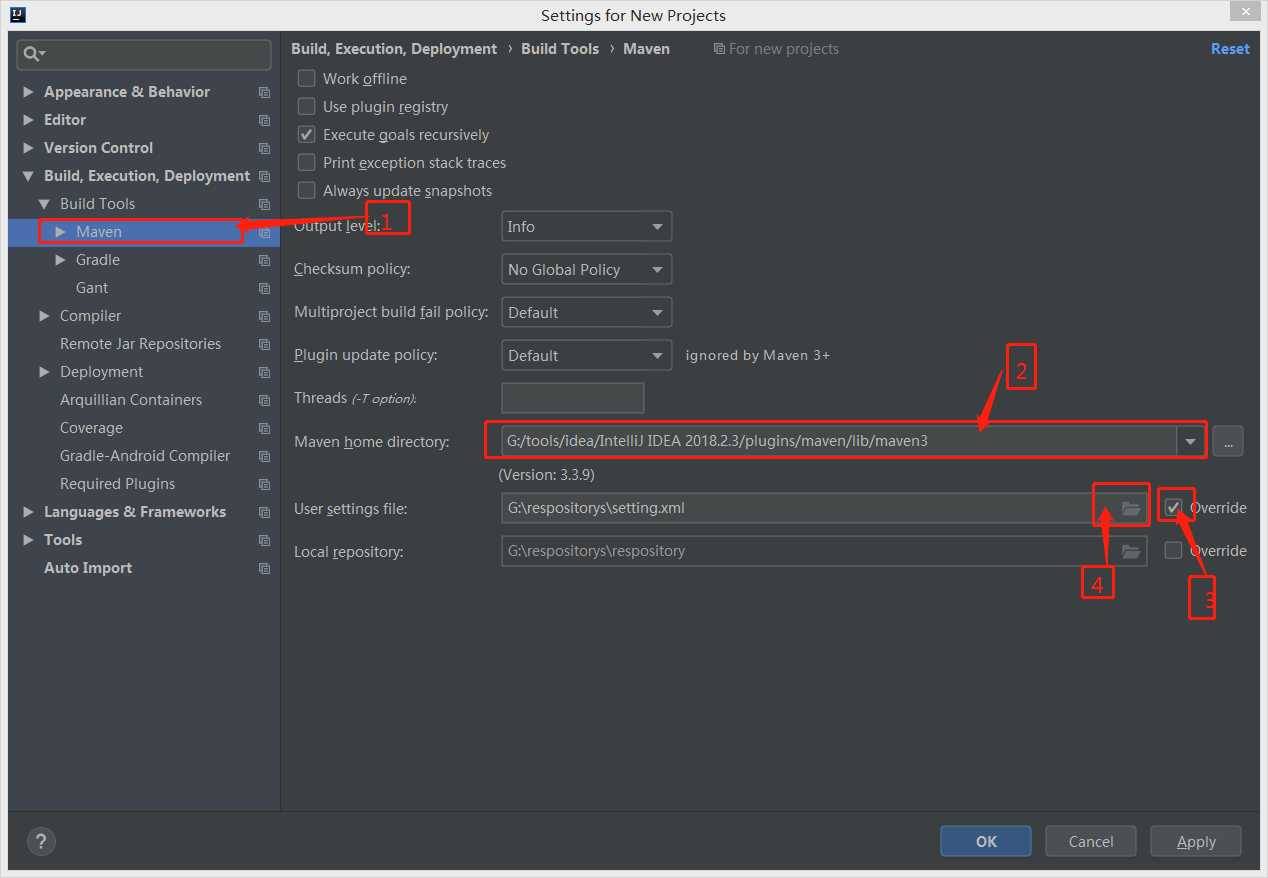1268x878 pixels.
Task: Click project-level icon next to Gant
Action: click(264, 288)
